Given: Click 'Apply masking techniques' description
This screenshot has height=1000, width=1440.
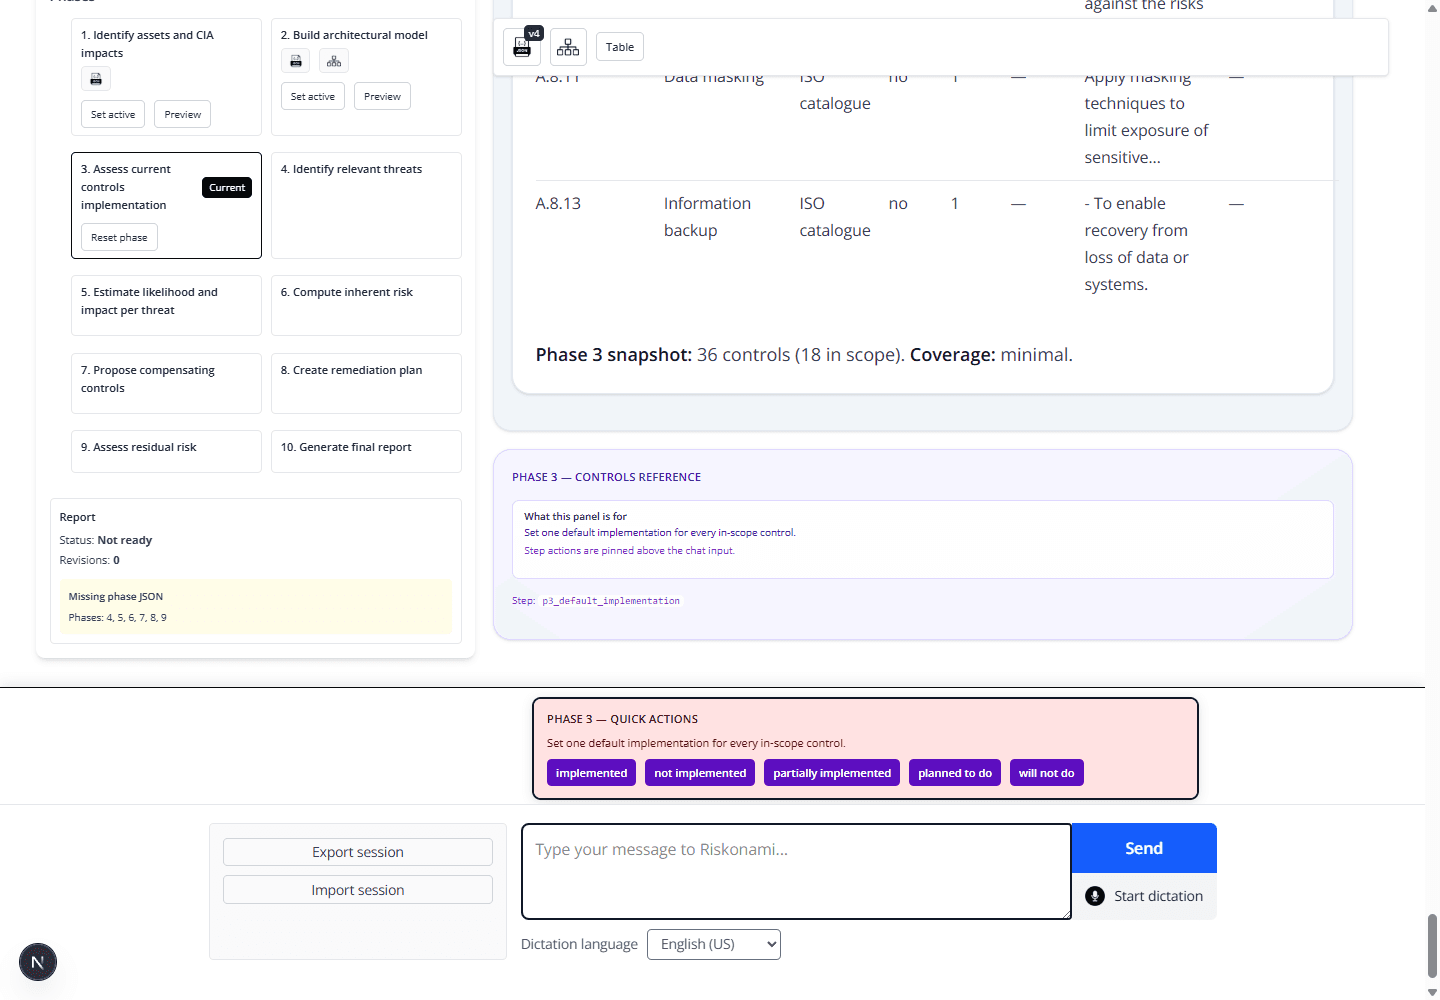Looking at the screenshot, I should click(1146, 117).
